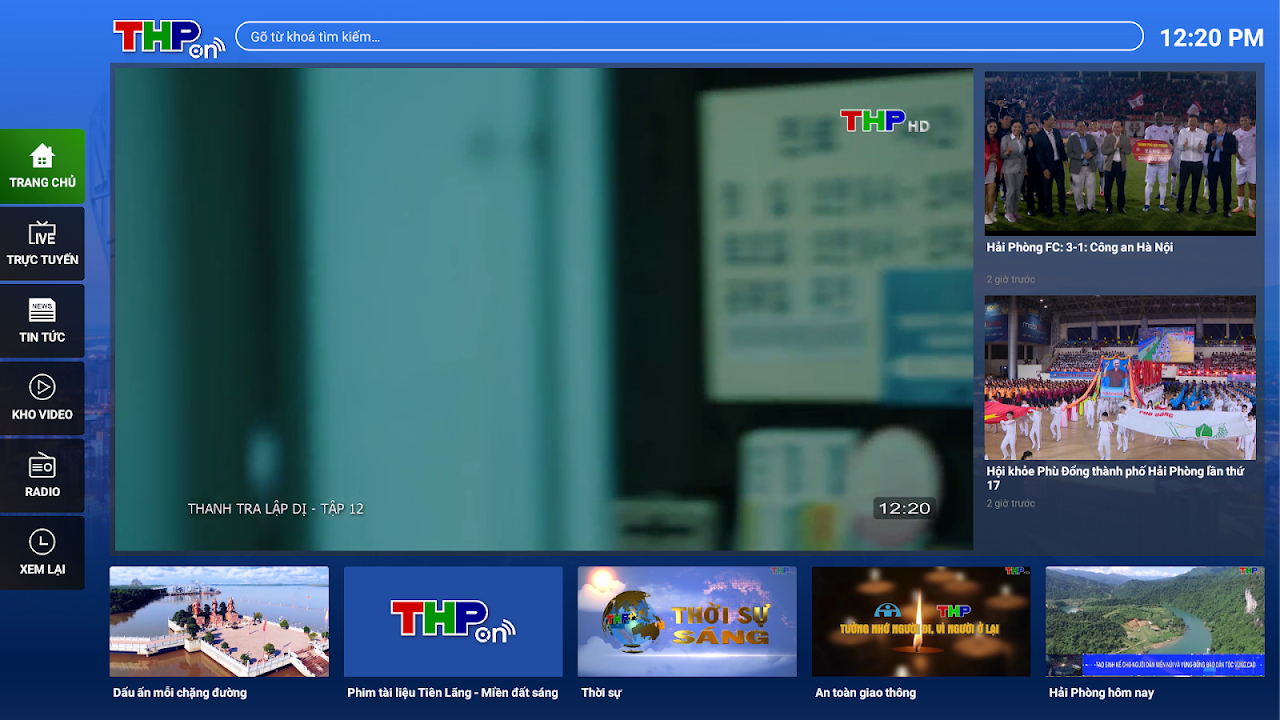Open the Trực Tuyến live TV icon
1280x720 pixels.
(42, 234)
